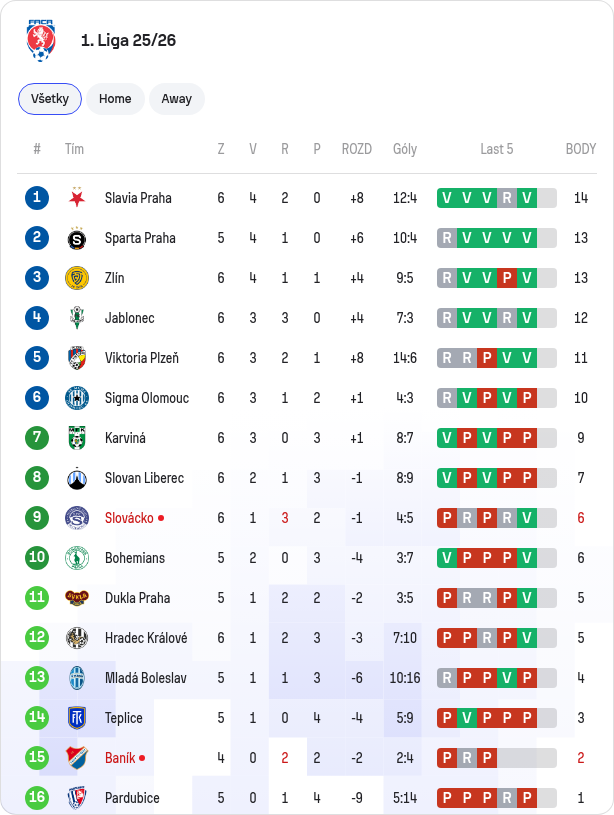
Task: Click the Sparta Praha club crest
Action: (x=77, y=238)
